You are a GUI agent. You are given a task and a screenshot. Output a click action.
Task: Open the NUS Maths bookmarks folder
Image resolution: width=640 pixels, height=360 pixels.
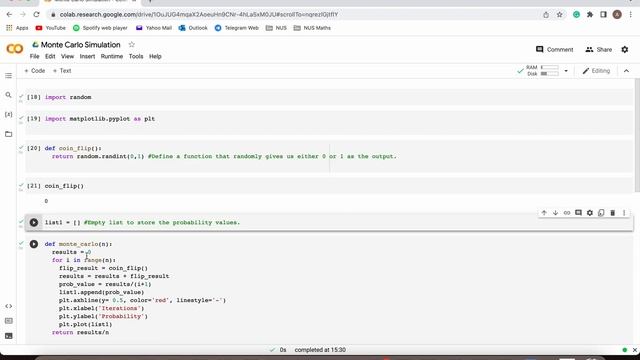click(x=312, y=28)
